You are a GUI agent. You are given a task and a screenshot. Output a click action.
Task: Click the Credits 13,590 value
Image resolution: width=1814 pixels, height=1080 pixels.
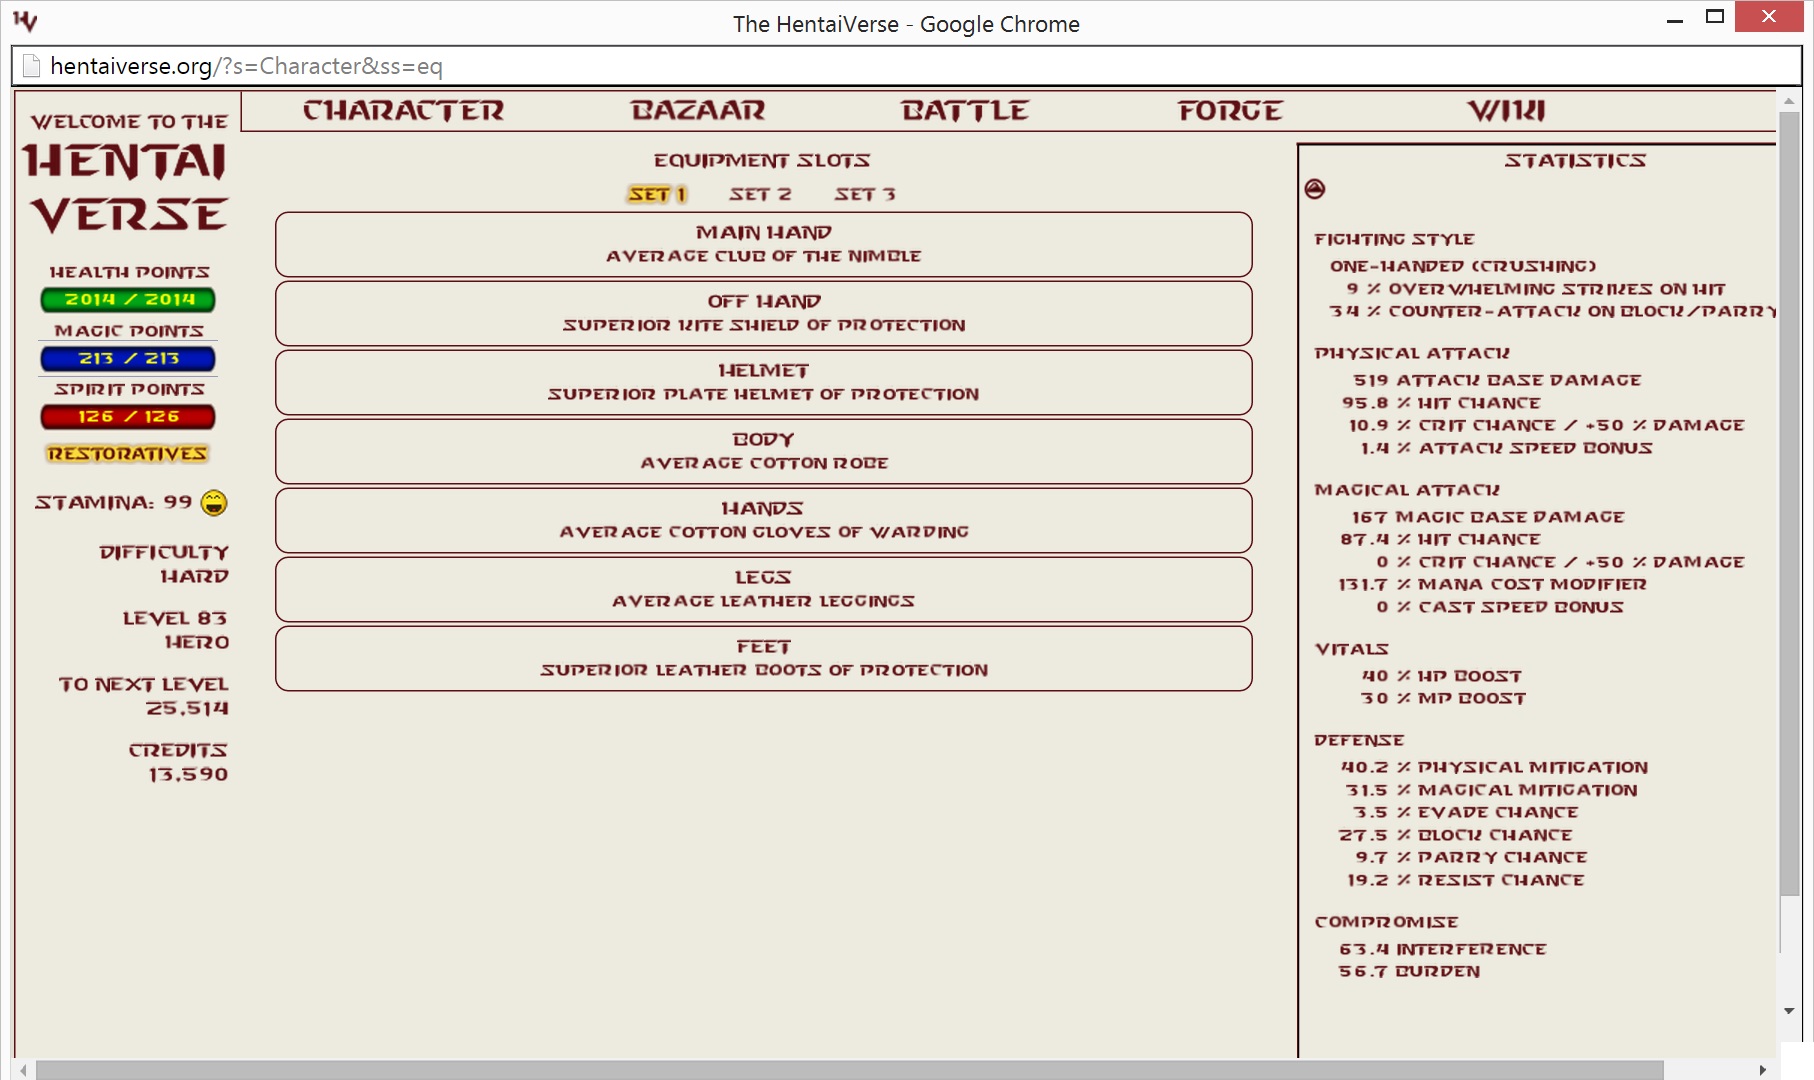click(x=188, y=774)
